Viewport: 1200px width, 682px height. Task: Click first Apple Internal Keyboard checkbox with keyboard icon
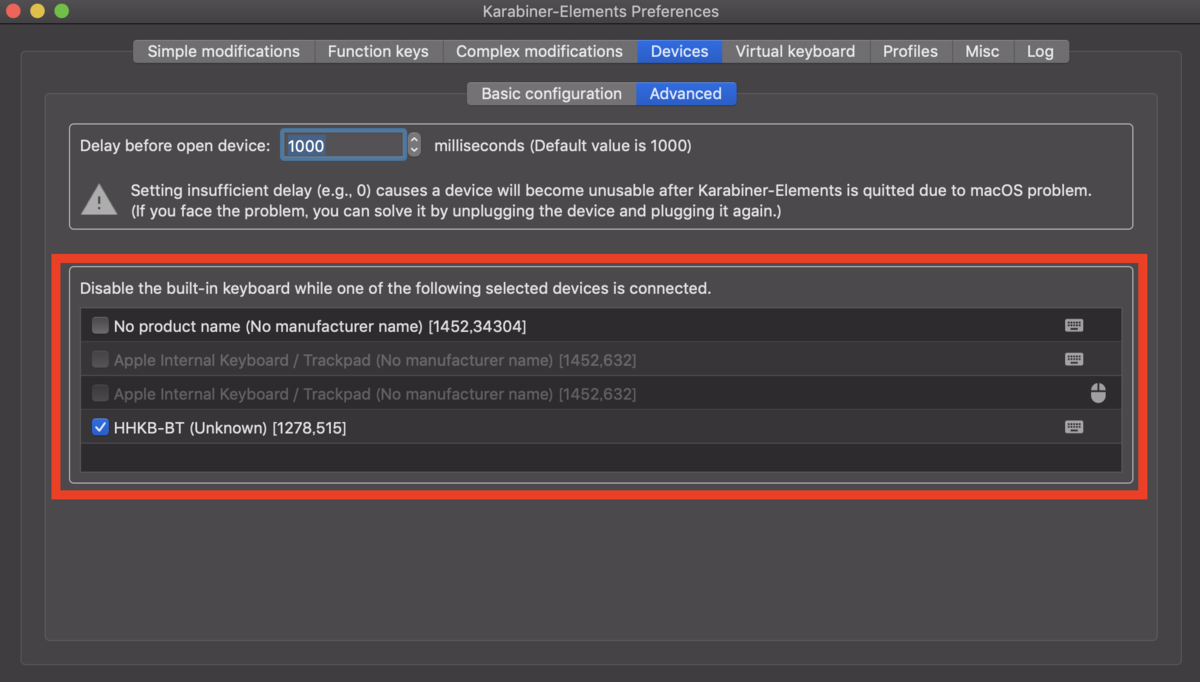click(x=100, y=359)
